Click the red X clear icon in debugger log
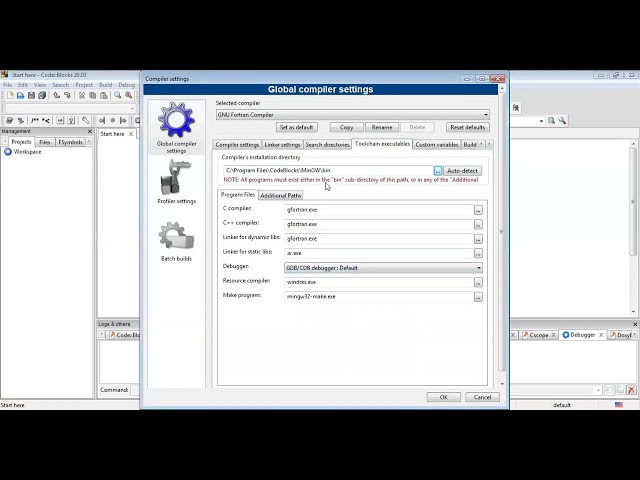 tap(631, 390)
